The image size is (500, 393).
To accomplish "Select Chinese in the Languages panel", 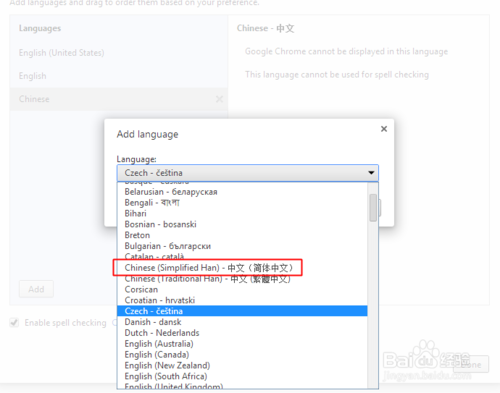I will [119, 99].
